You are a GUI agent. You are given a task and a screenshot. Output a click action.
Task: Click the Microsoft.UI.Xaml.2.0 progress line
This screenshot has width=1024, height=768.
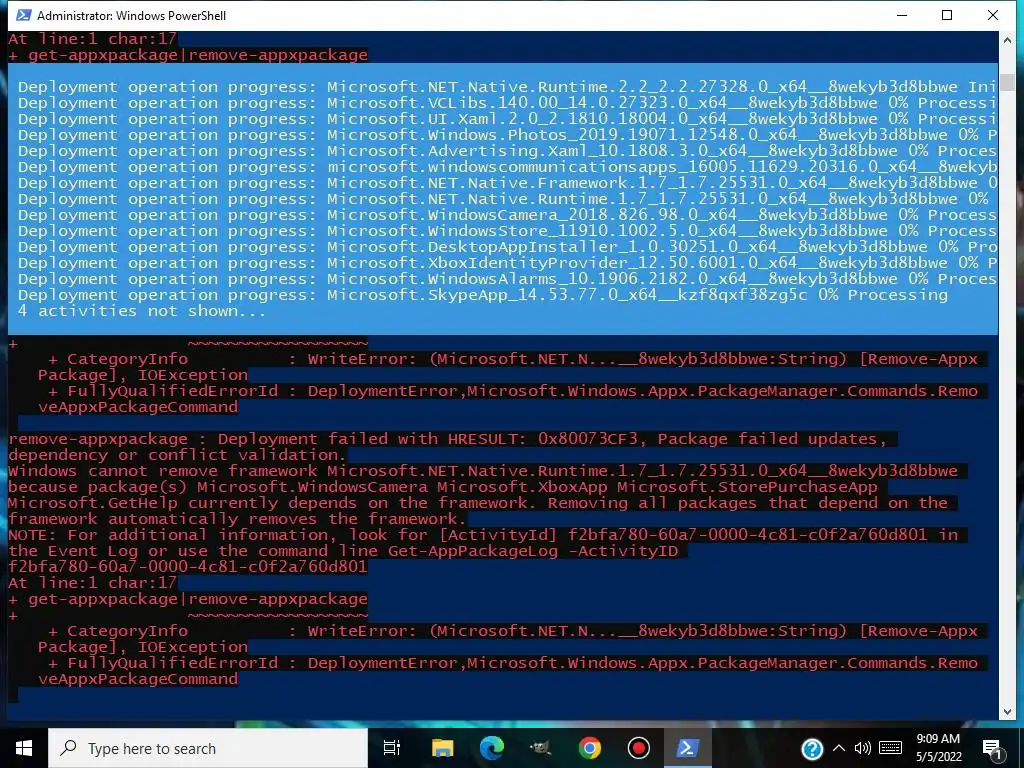pos(507,119)
